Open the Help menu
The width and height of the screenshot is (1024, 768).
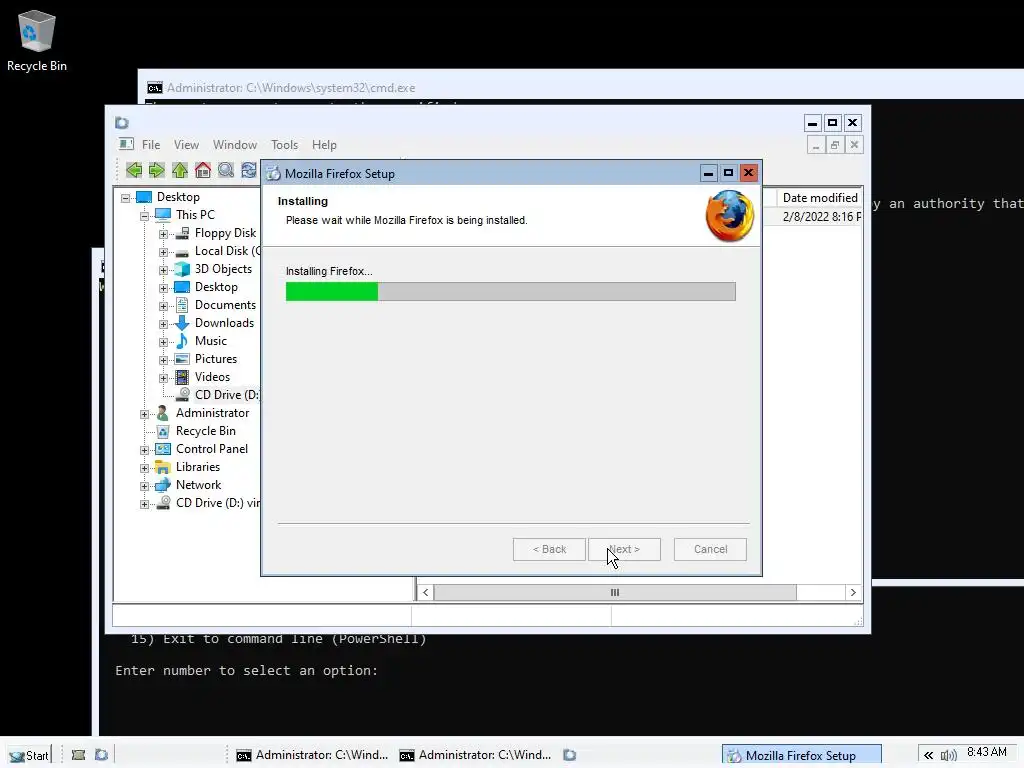tap(324, 145)
